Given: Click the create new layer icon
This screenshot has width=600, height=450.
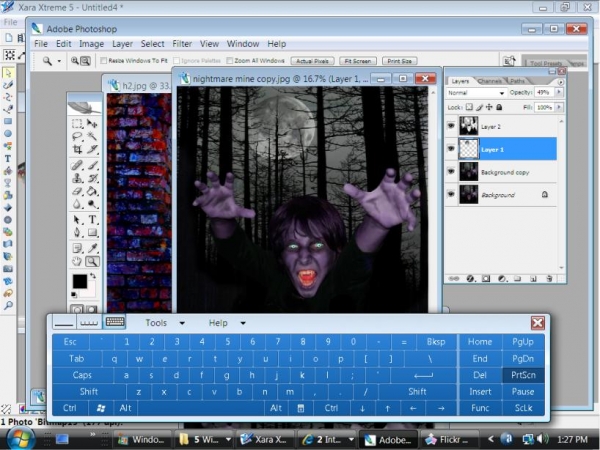Looking at the screenshot, I should click(x=533, y=279).
